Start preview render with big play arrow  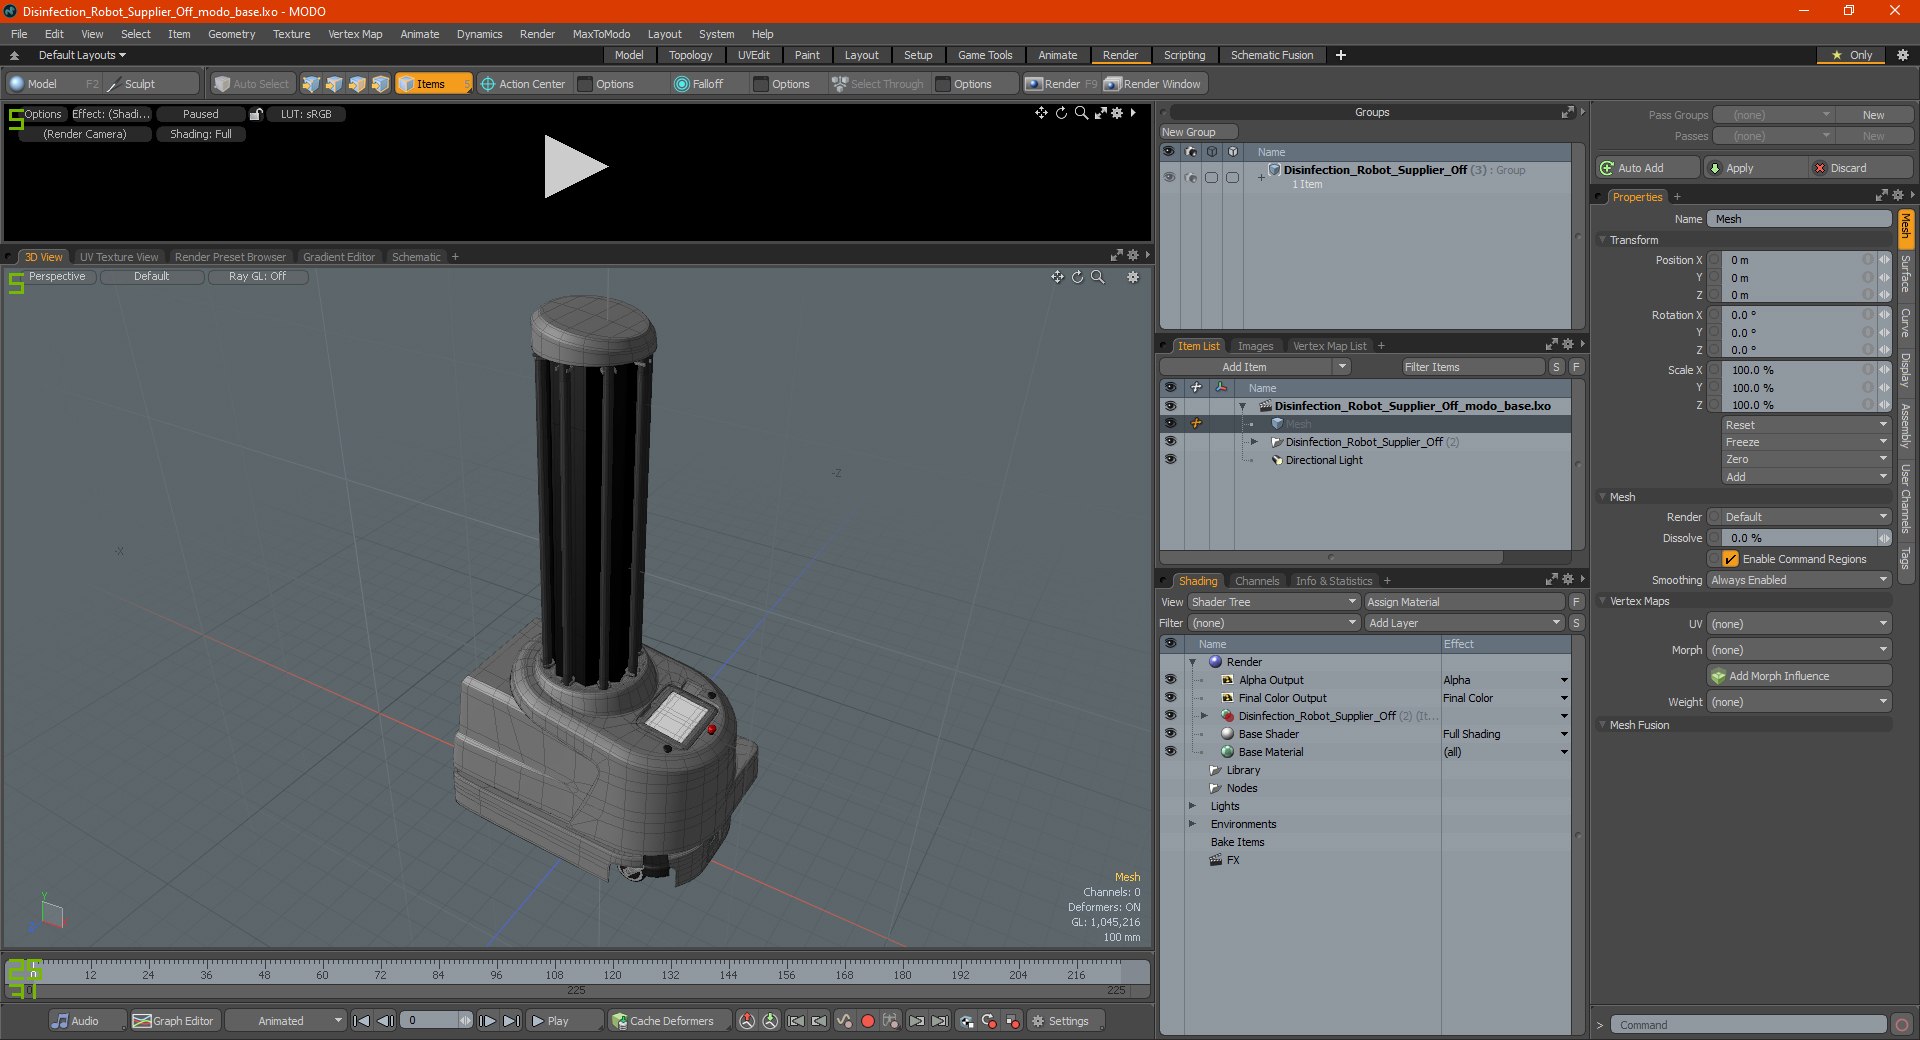pyautogui.click(x=575, y=167)
